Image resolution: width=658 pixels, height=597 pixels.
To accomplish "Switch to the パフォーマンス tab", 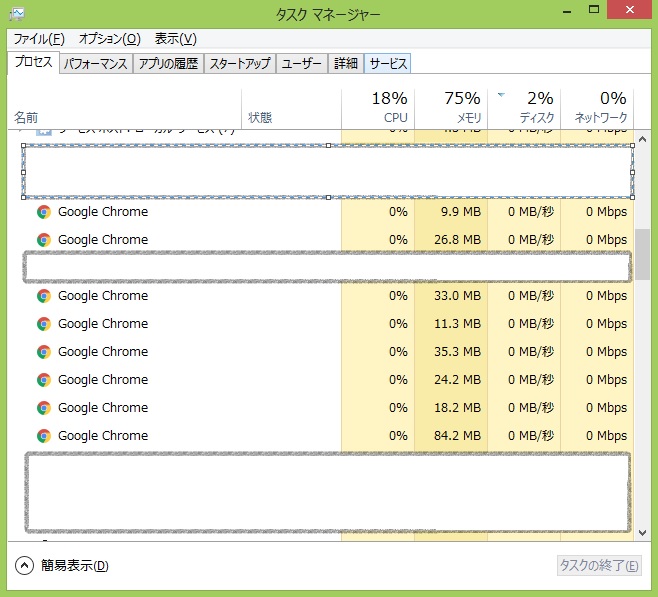I will click(96, 63).
